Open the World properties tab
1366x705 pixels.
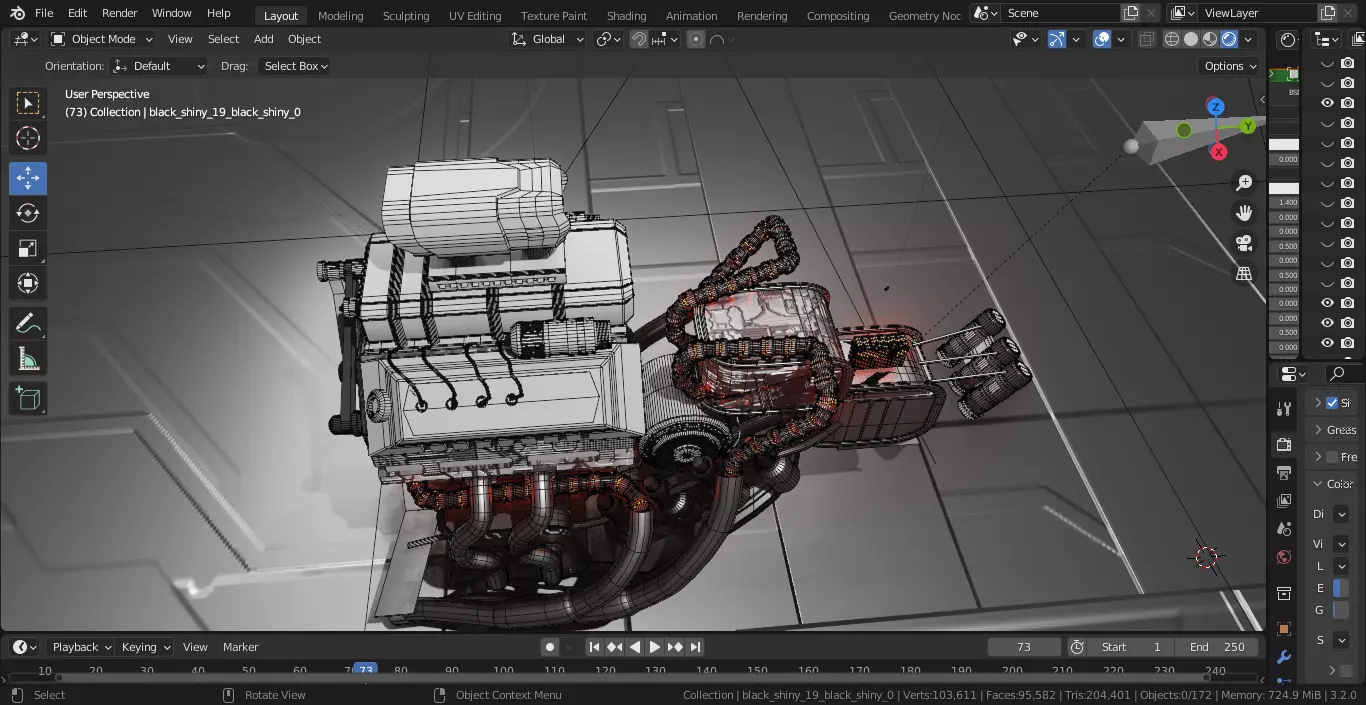[1284, 557]
